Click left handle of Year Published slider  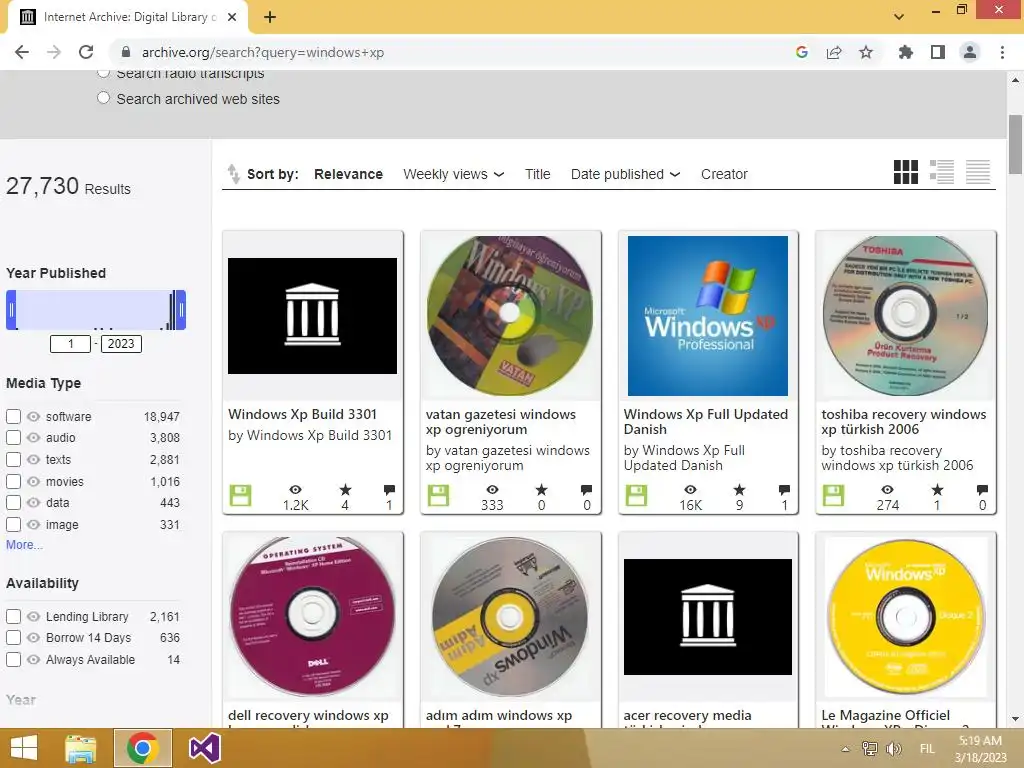click(11, 310)
